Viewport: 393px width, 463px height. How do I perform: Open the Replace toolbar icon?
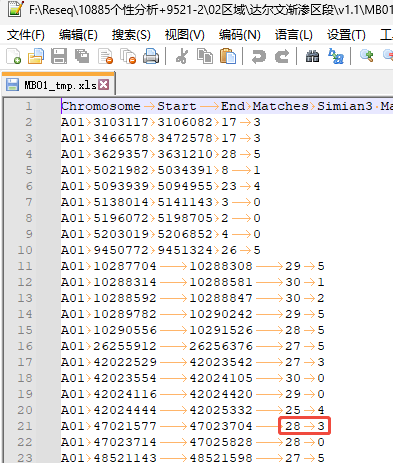(x=336, y=56)
